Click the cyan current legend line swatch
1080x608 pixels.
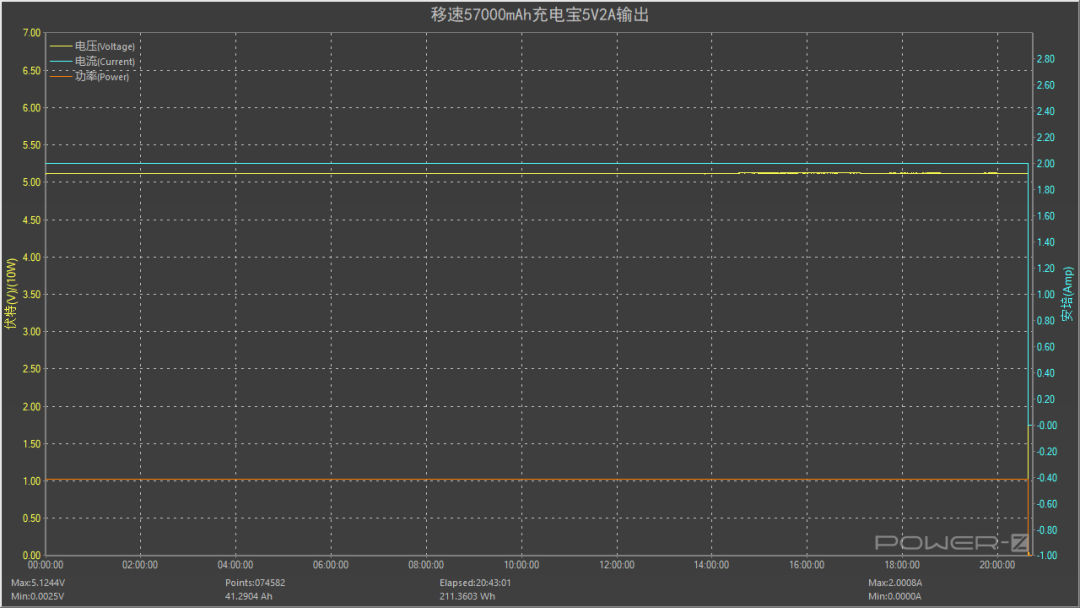pos(61,61)
